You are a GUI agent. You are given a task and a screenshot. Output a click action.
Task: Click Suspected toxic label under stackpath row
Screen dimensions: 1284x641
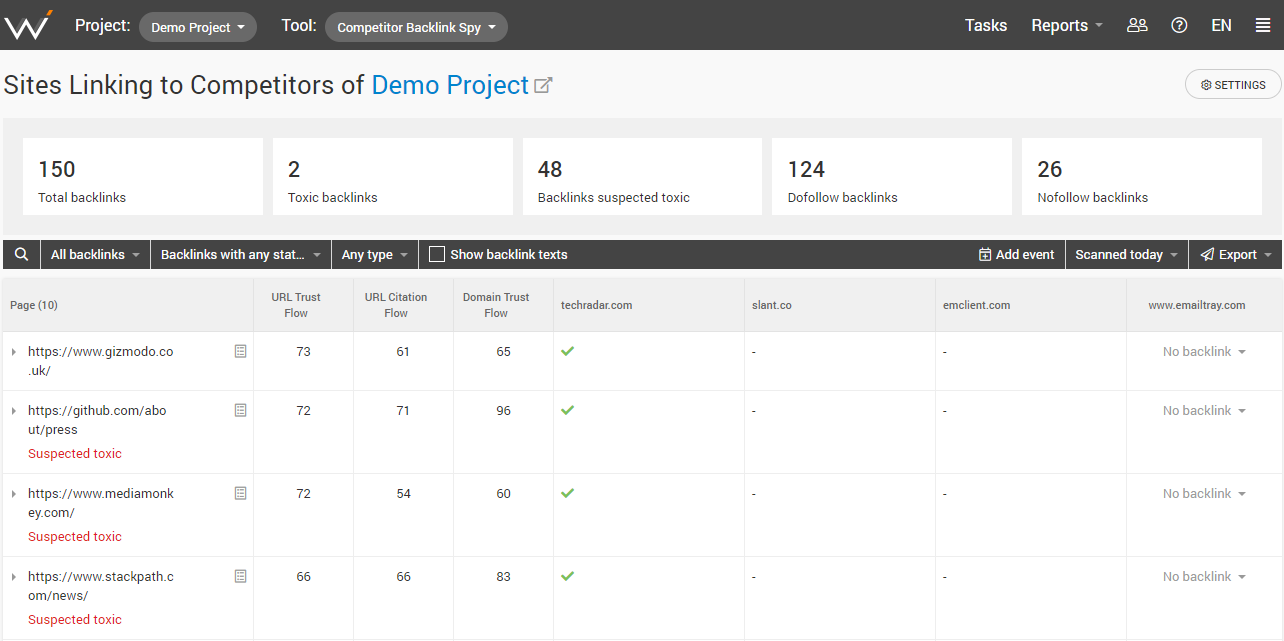75,620
